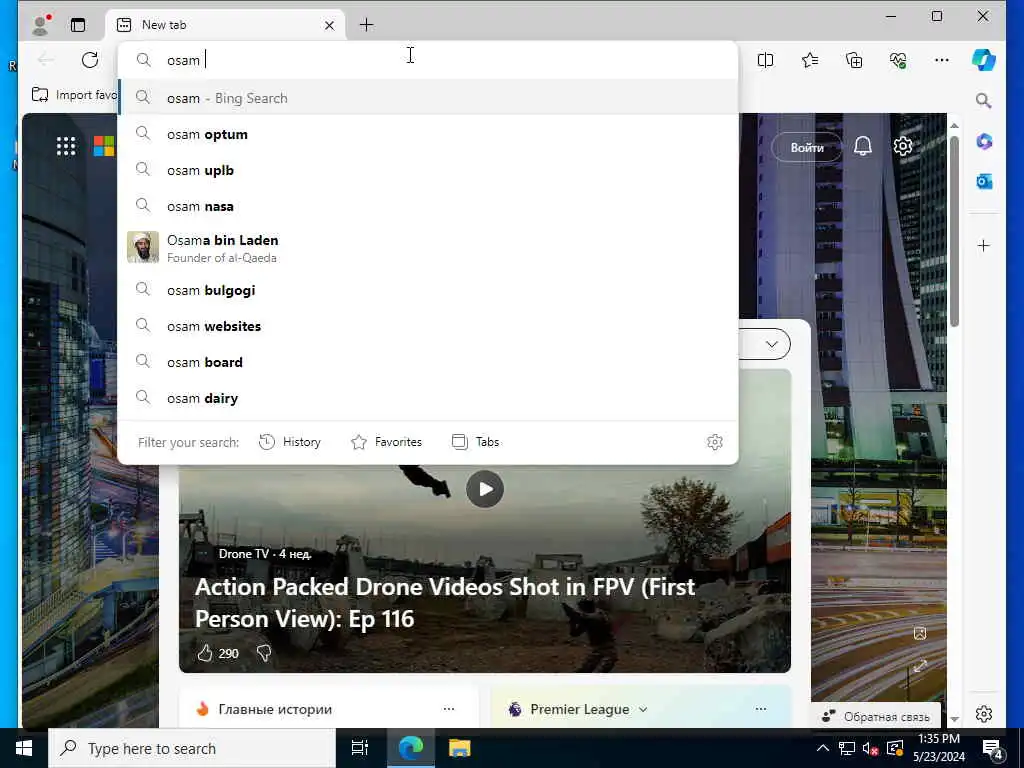
Task: Open the Collections icon
Action: pos(854,60)
